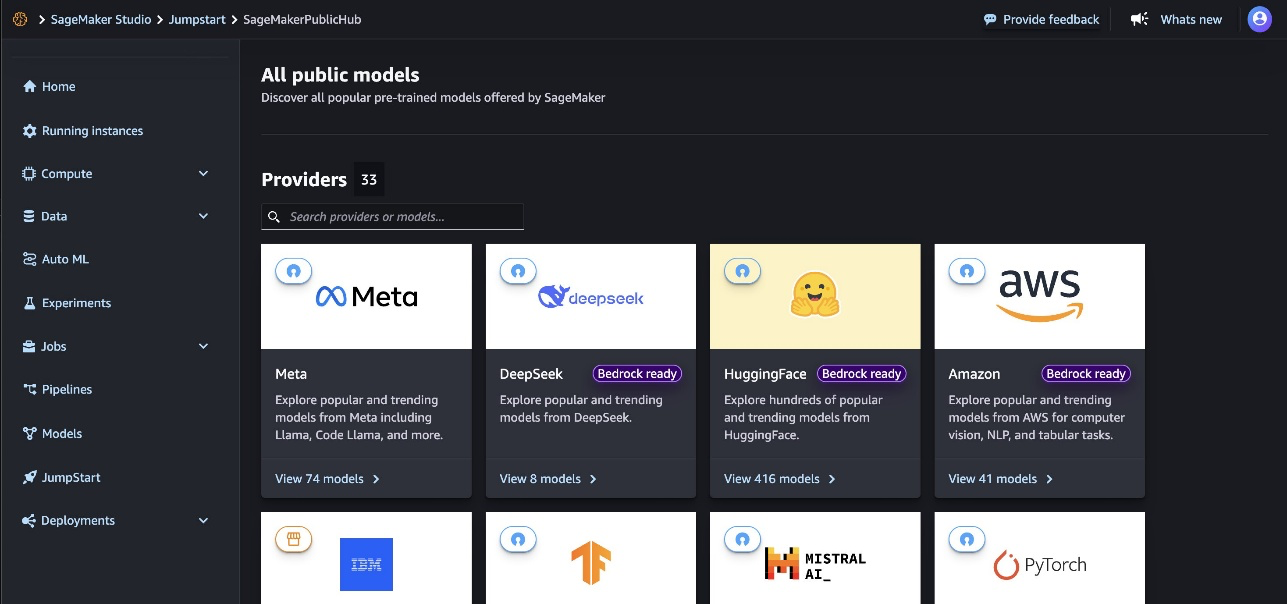
Task: Expand the Compute section chevron
Action: [204, 174]
